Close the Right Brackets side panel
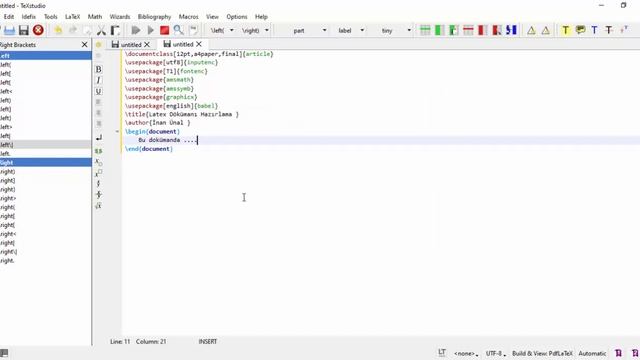640x360 pixels. (x=84, y=44)
